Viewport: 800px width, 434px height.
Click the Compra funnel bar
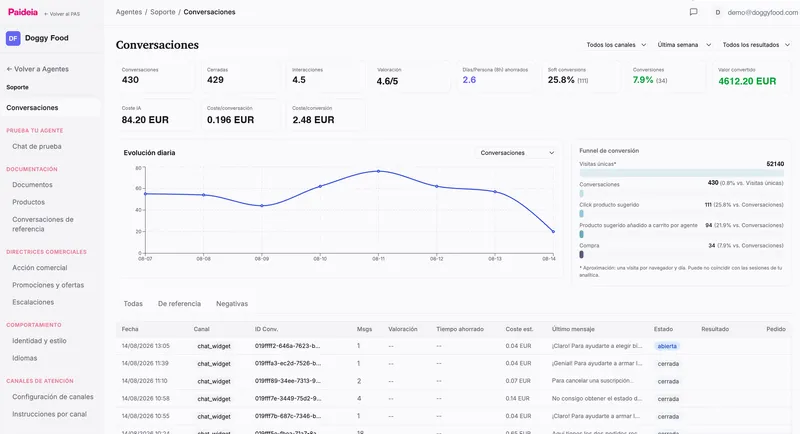click(x=582, y=254)
